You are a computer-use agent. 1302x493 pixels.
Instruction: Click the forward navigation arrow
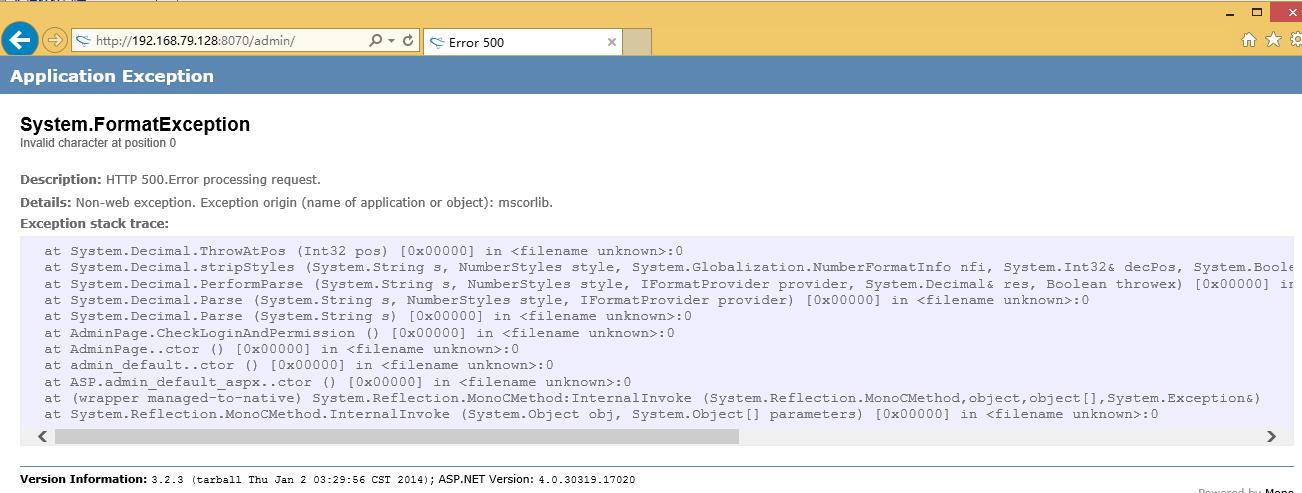(55, 41)
